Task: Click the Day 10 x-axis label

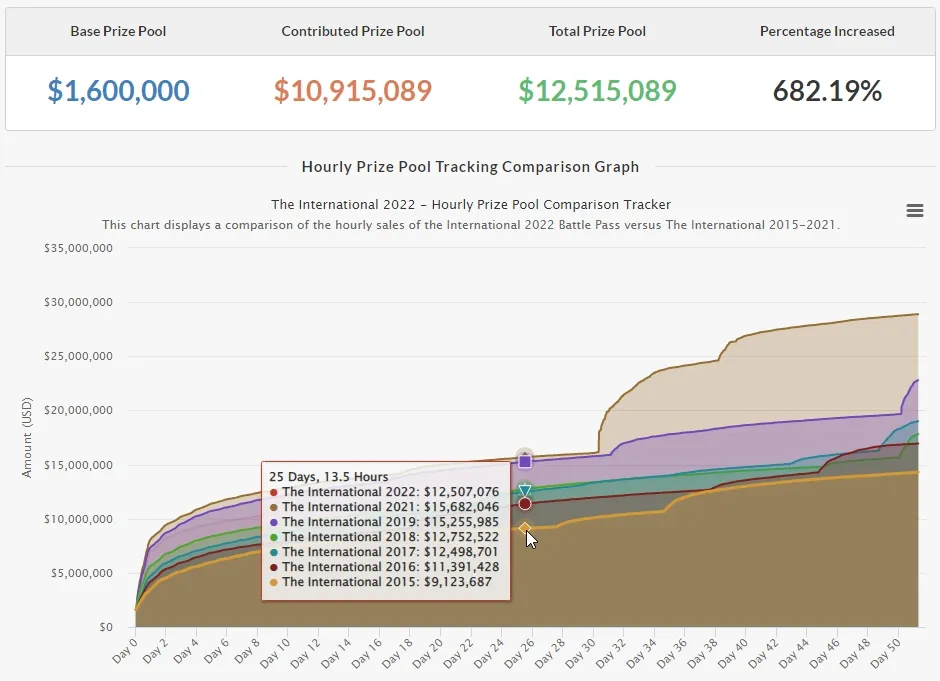Action: pyautogui.click(x=275, y=653)
